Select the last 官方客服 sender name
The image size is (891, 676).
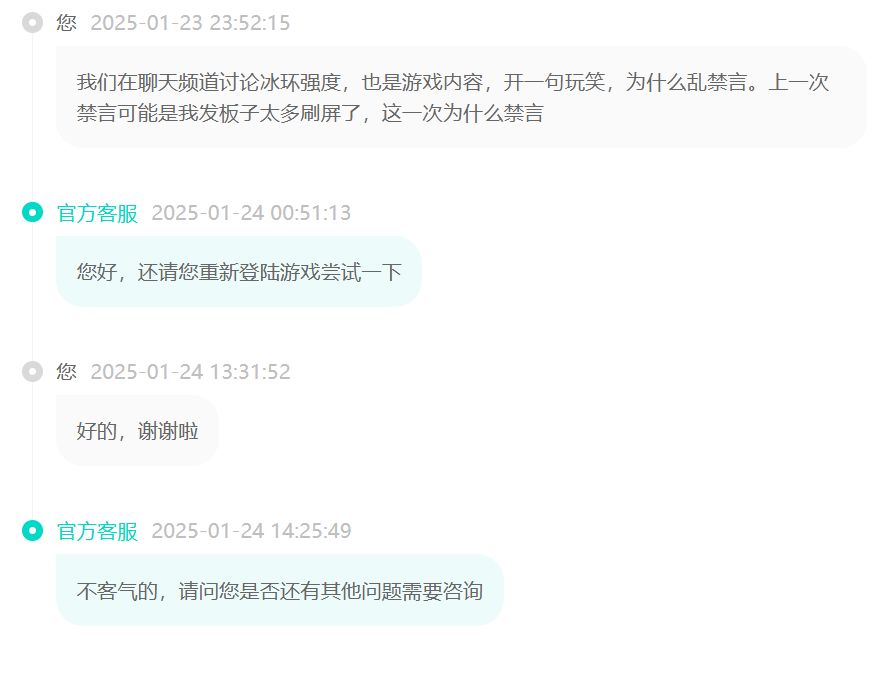pyautogui.click(x=97, y=531)
